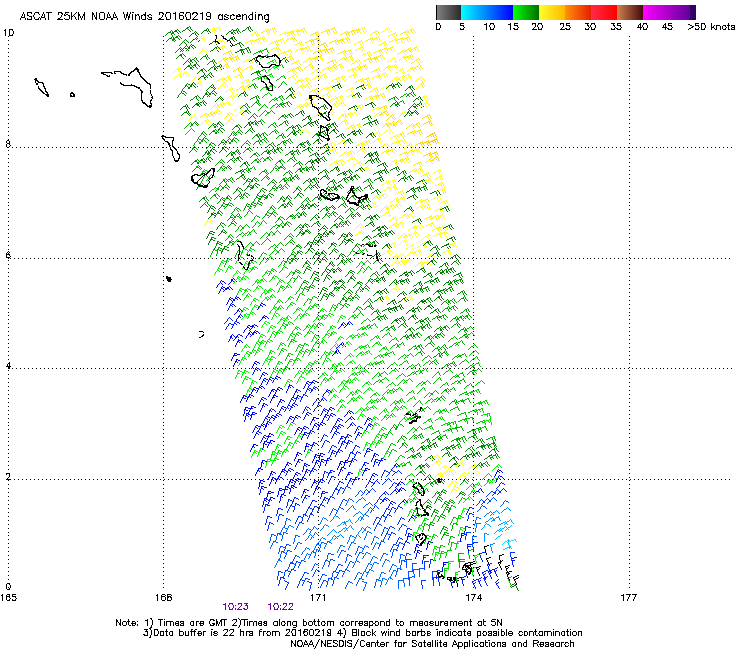Click longitude label '165' on bottom axis
This screenshot has width=740, height=650.
[8, 598]
